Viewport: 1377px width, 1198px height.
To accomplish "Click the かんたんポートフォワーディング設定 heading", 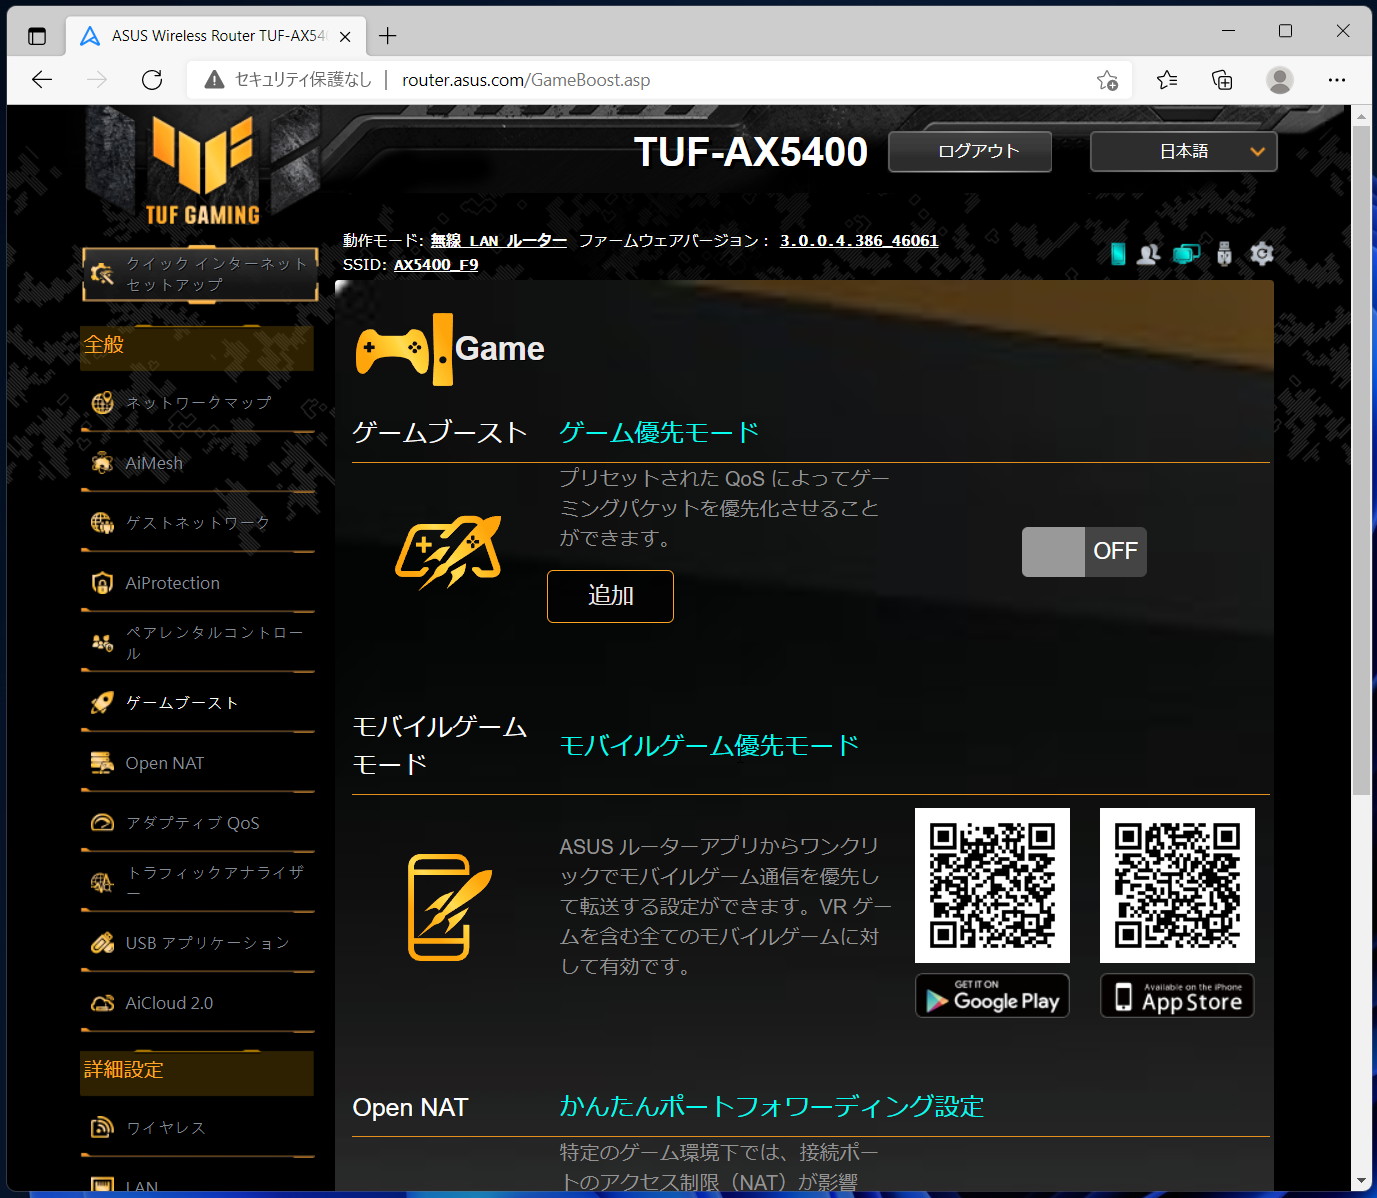I will (772, 1106).
